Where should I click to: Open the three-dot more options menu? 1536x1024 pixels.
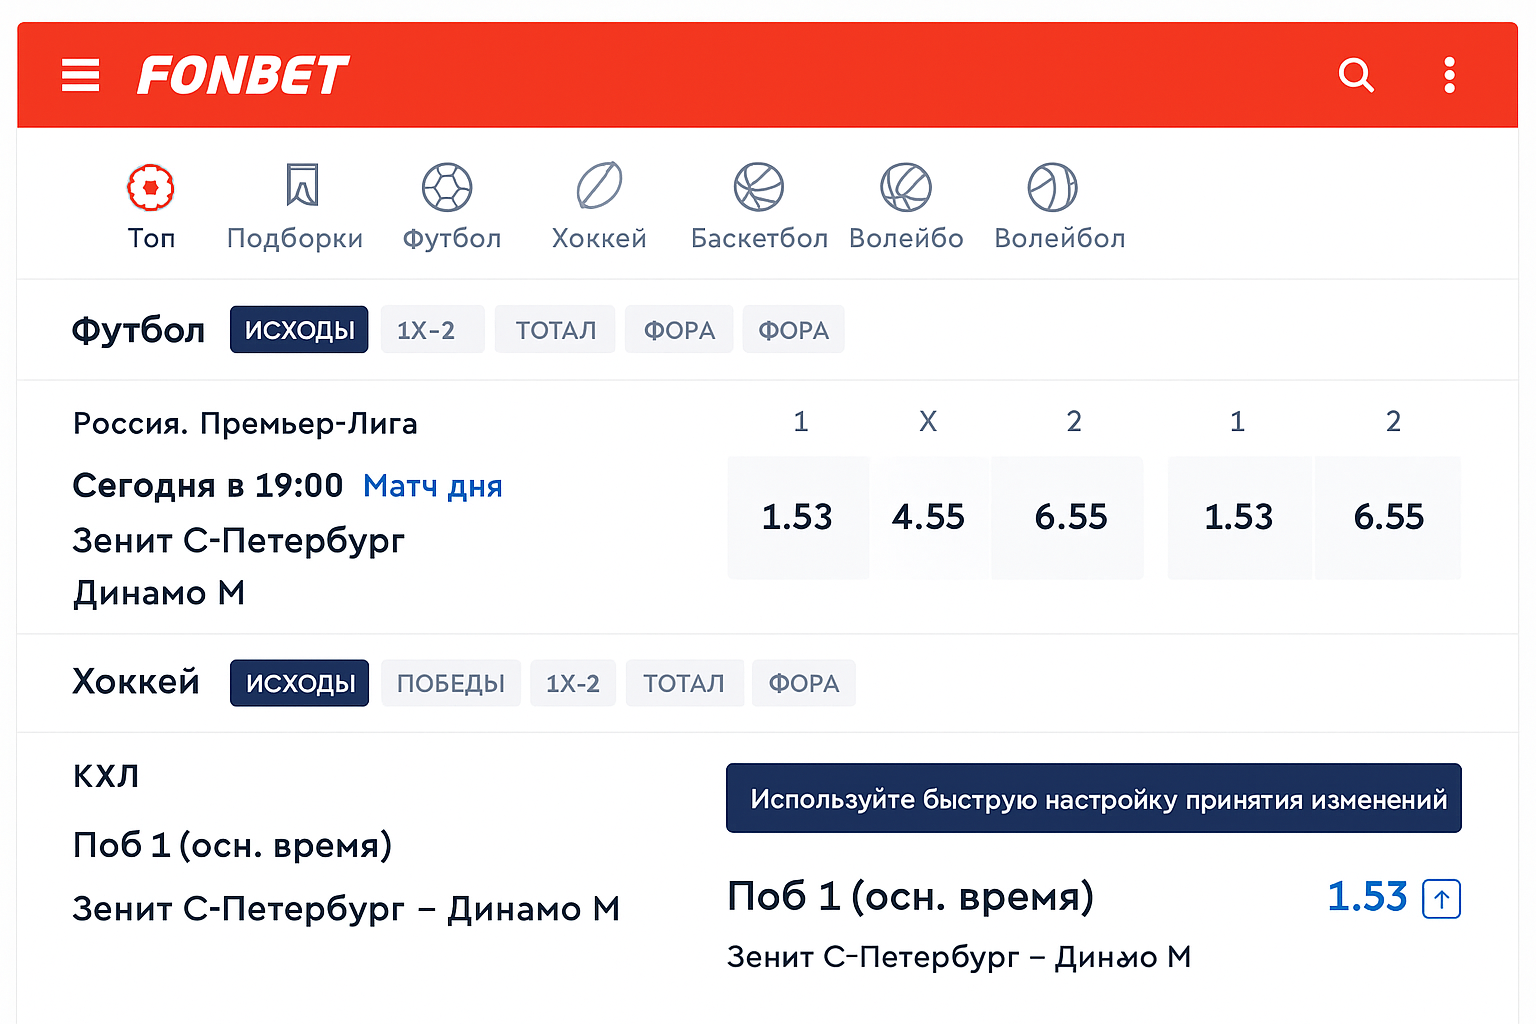pos(1449,75)
